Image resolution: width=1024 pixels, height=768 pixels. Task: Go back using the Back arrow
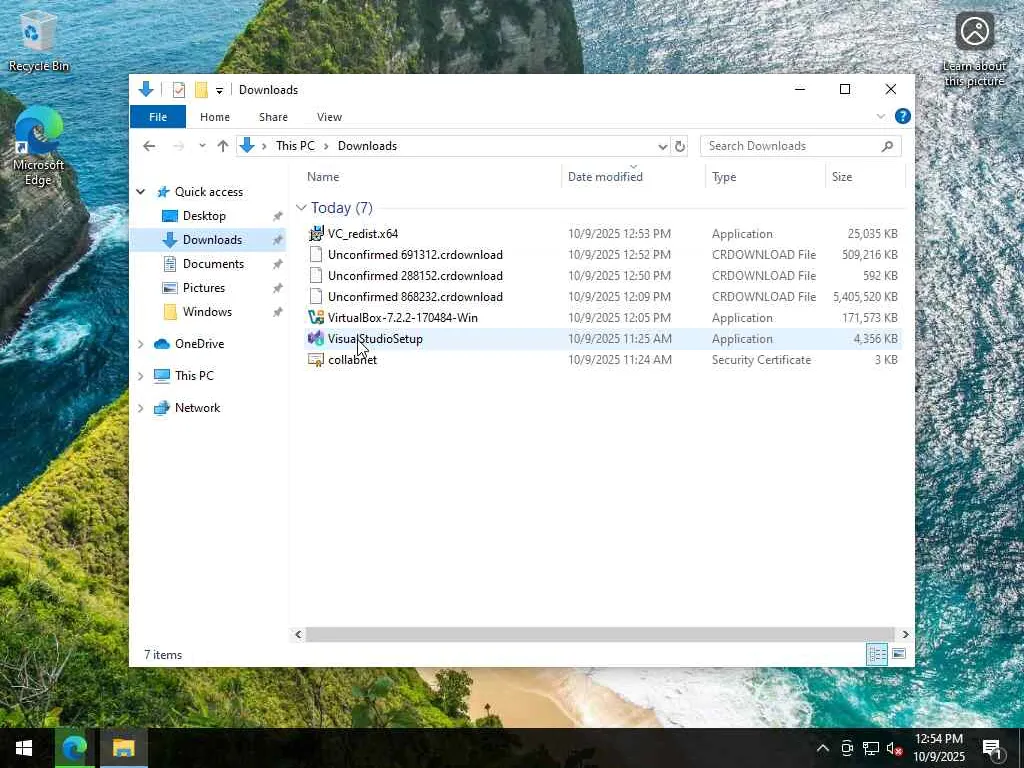coord(149,146)
